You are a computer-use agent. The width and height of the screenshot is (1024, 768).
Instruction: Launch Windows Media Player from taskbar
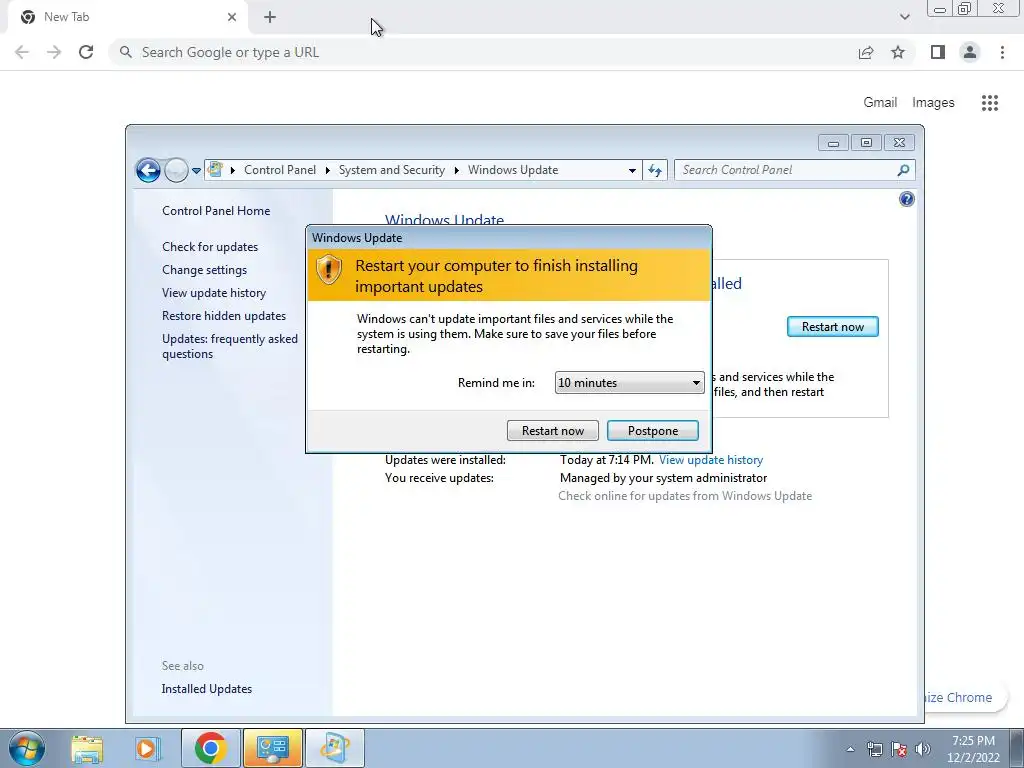click(148, 748)
